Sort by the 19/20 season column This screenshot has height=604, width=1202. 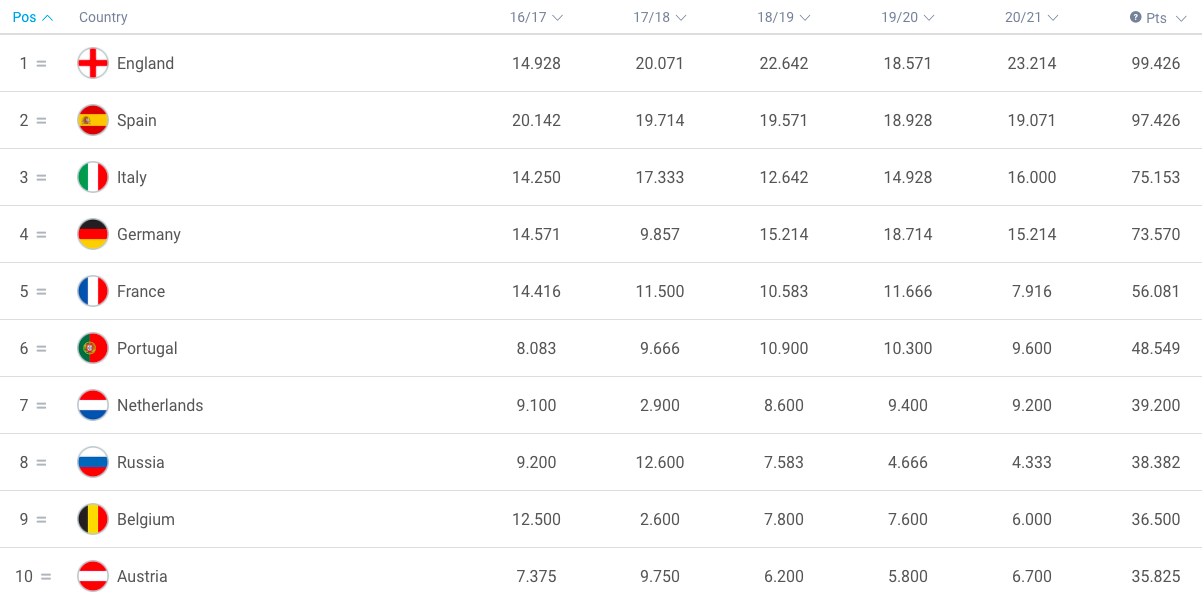point(908,17)
